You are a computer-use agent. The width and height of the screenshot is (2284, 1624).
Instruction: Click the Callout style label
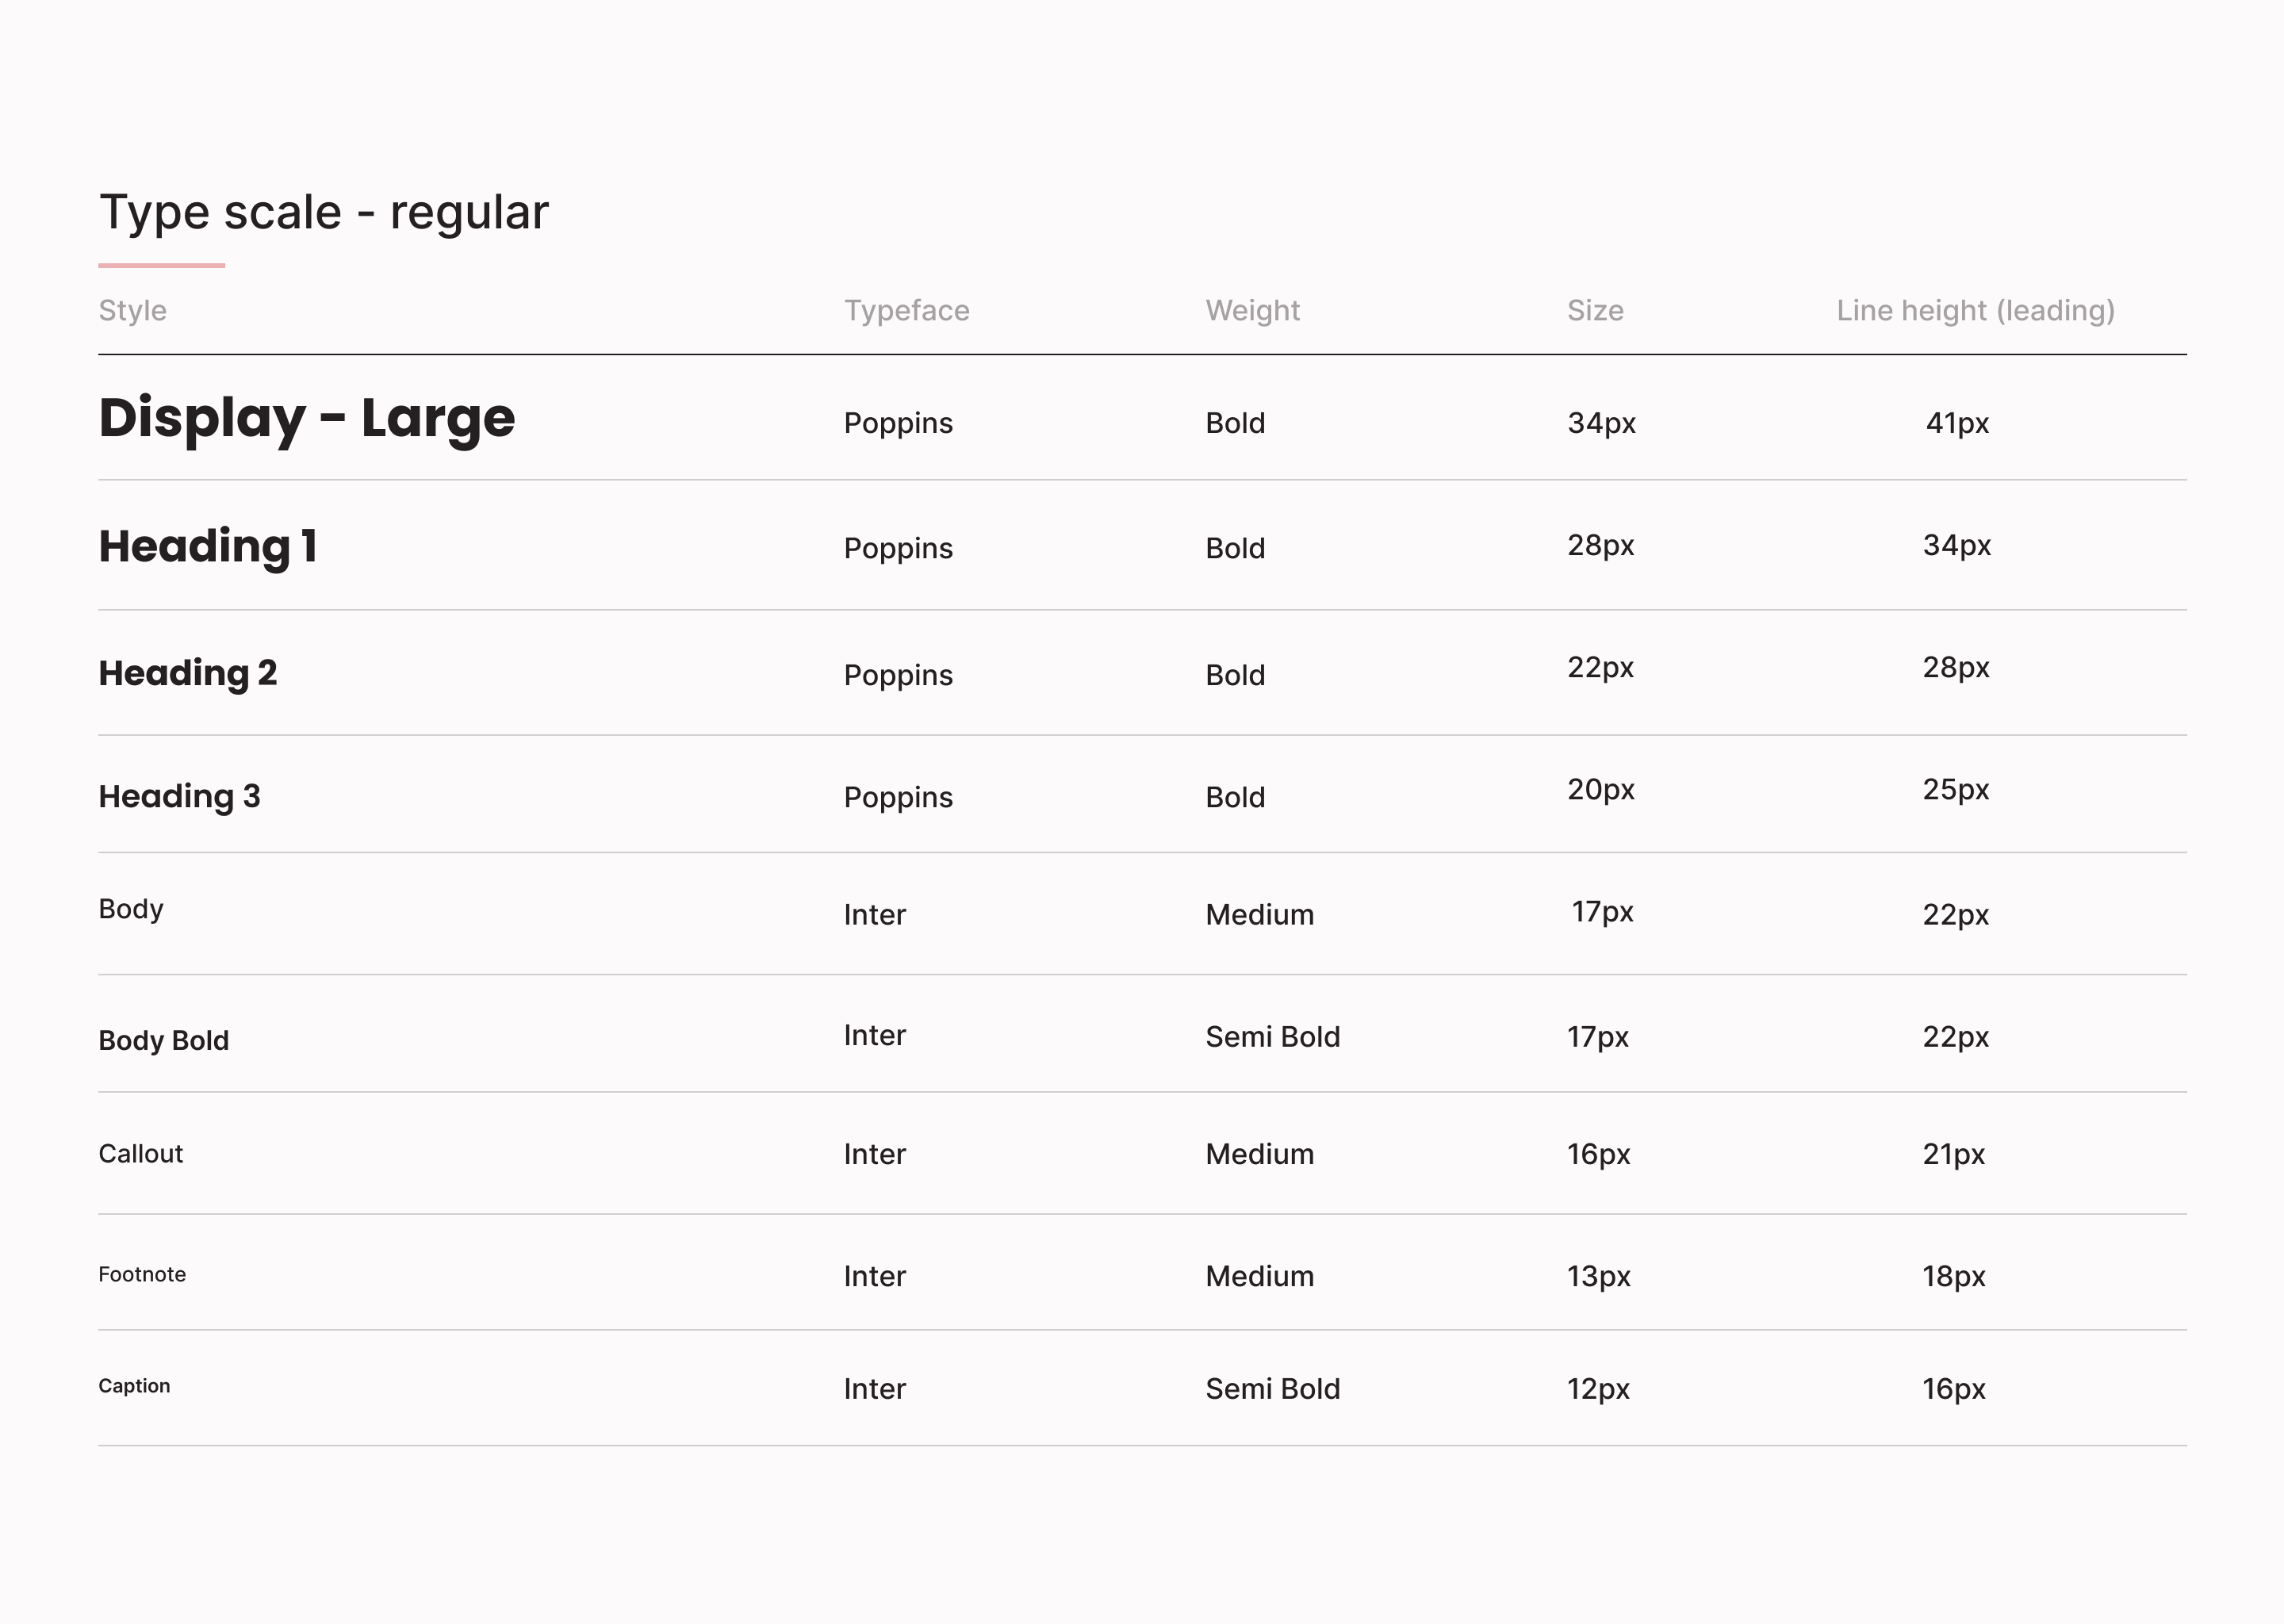tap(141, 1154)
